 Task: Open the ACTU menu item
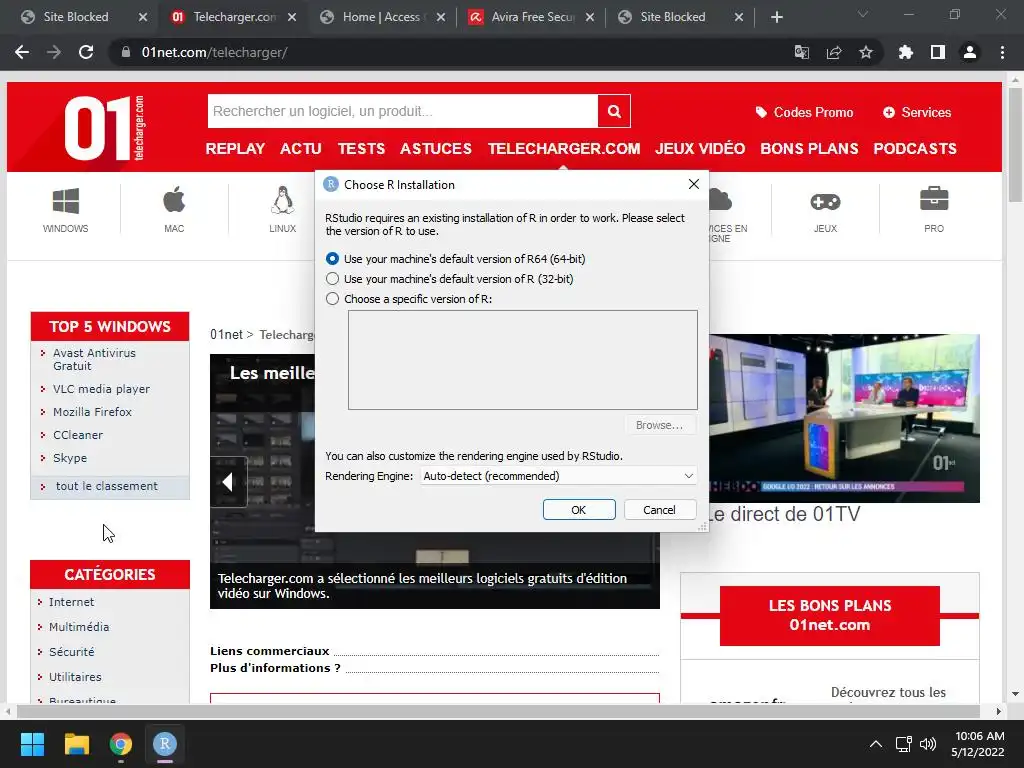pos(300,149)
